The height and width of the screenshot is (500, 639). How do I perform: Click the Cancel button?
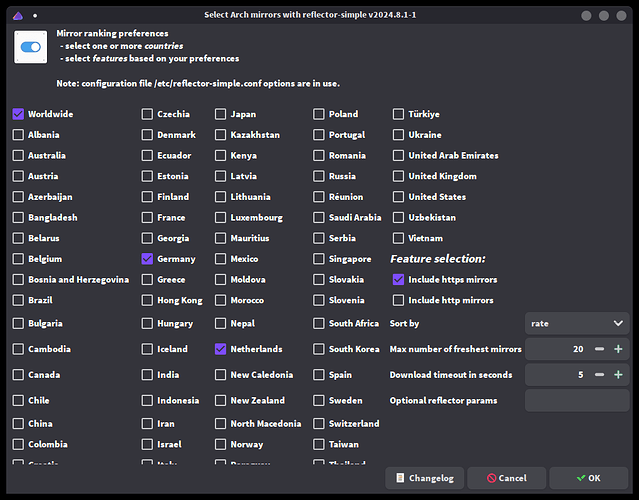[x=507, y=478]
